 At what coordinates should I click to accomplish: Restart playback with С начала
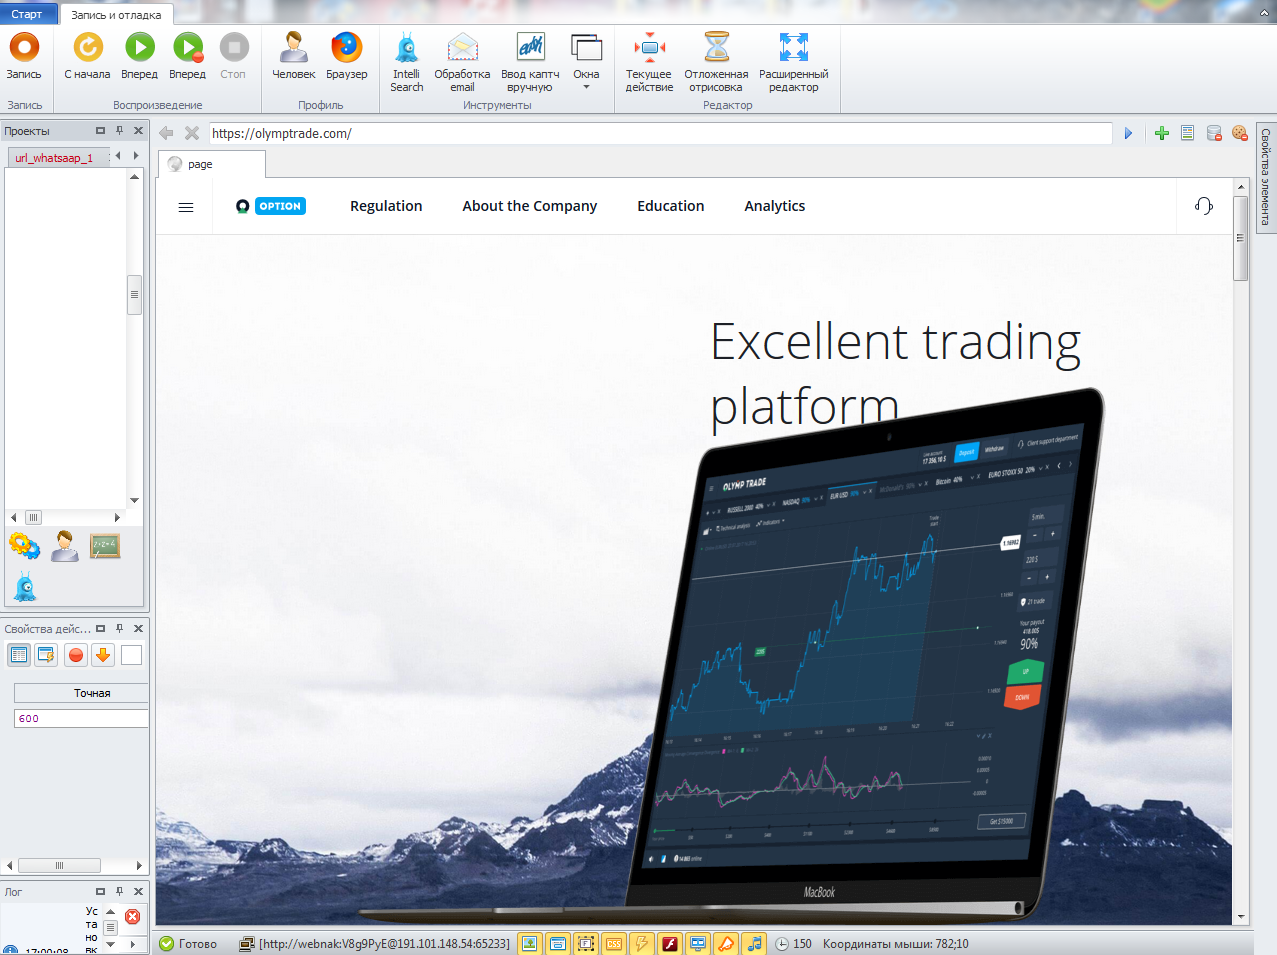87,56
